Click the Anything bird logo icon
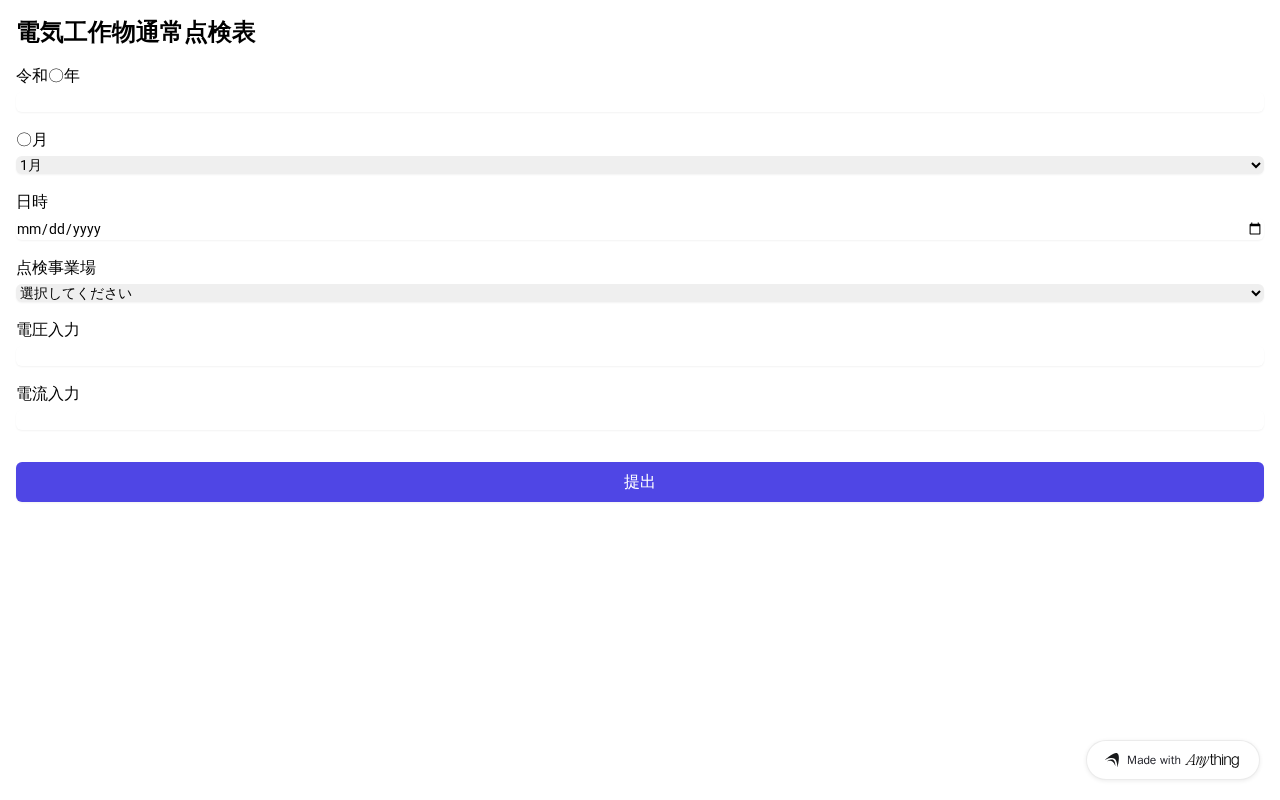This screenshot has width=1280, height=800. tap(1112, 760)
